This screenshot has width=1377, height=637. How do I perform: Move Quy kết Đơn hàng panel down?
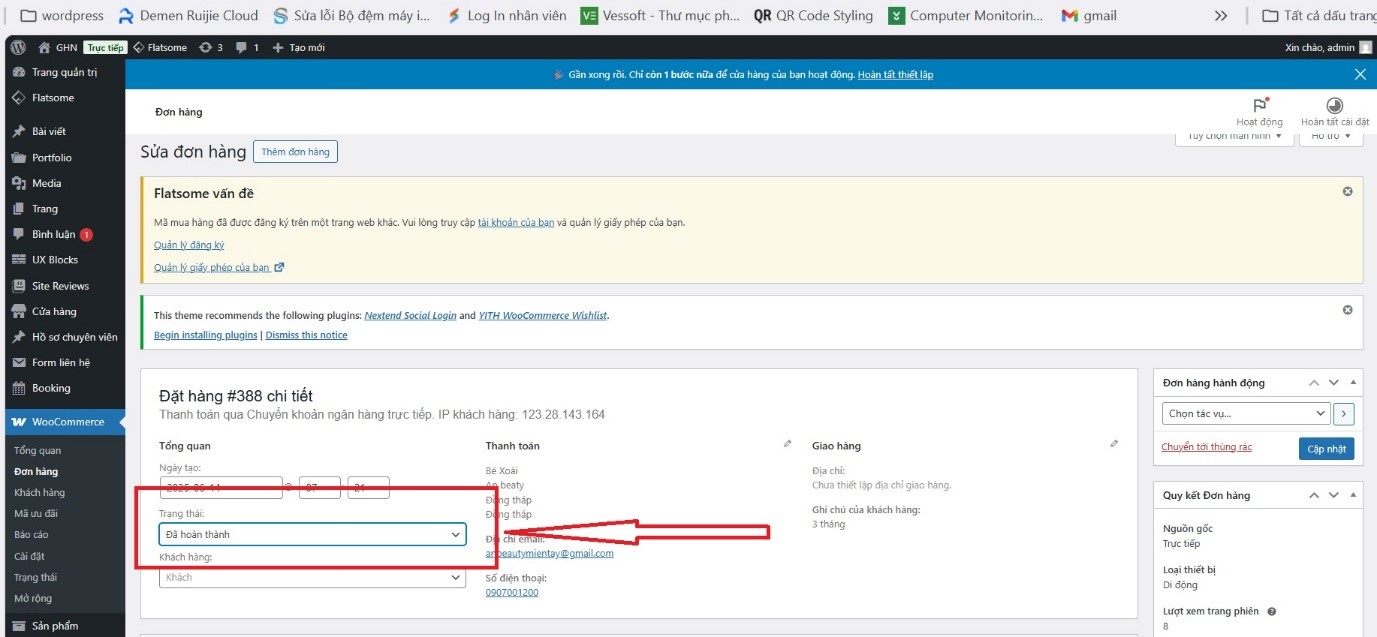pyautogui.click(x=1334, y=495)
